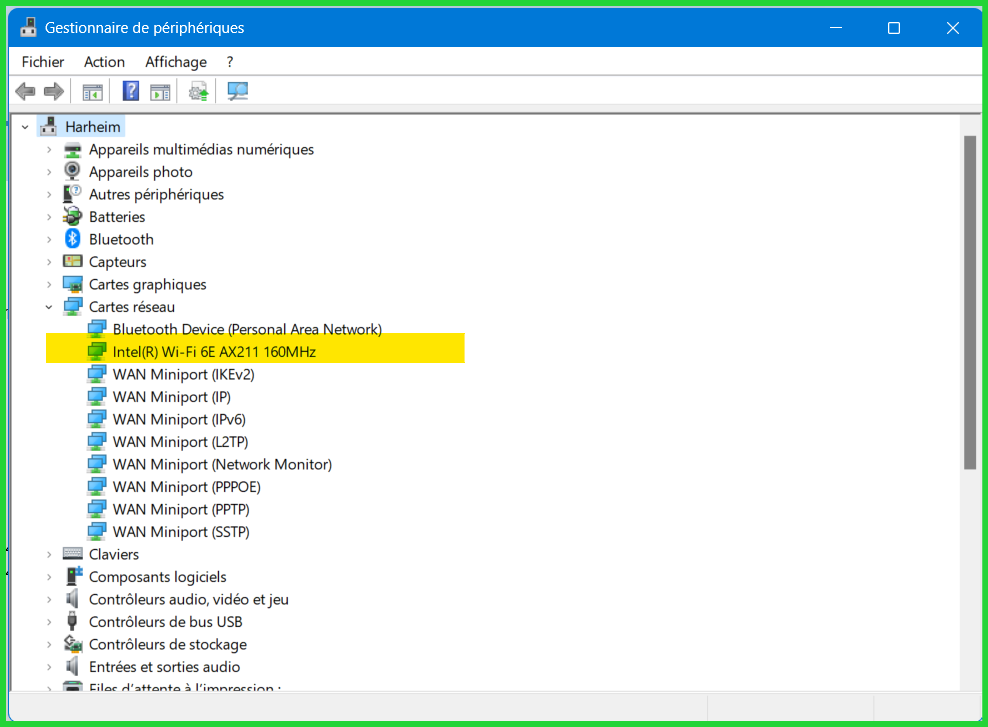Open the Action menu
Screen dimensions: 988x727
(x=104, y=62)
